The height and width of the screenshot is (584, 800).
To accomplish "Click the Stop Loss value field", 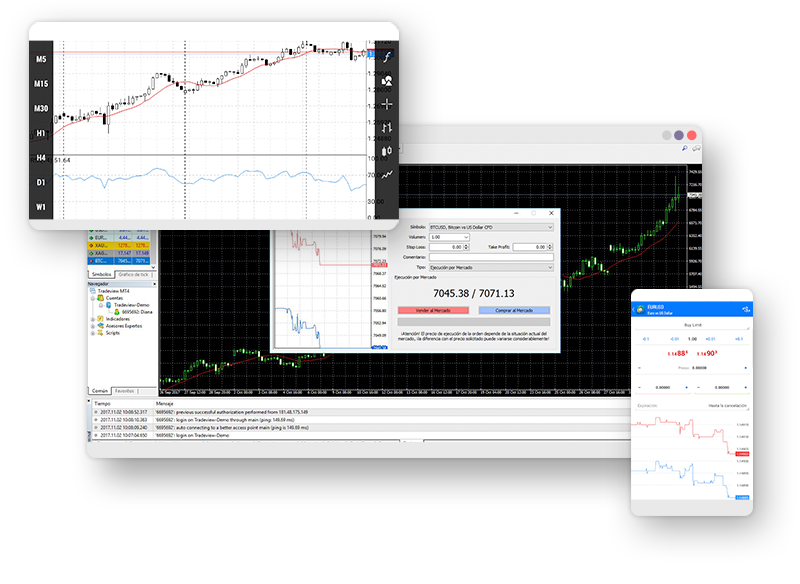I will (445, 247).
